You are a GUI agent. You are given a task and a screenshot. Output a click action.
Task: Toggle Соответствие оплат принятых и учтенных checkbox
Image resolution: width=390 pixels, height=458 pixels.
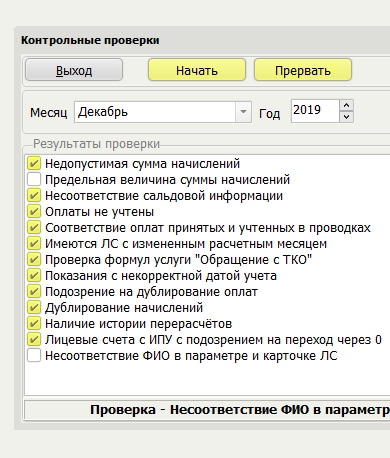click(x=34, y=227)
